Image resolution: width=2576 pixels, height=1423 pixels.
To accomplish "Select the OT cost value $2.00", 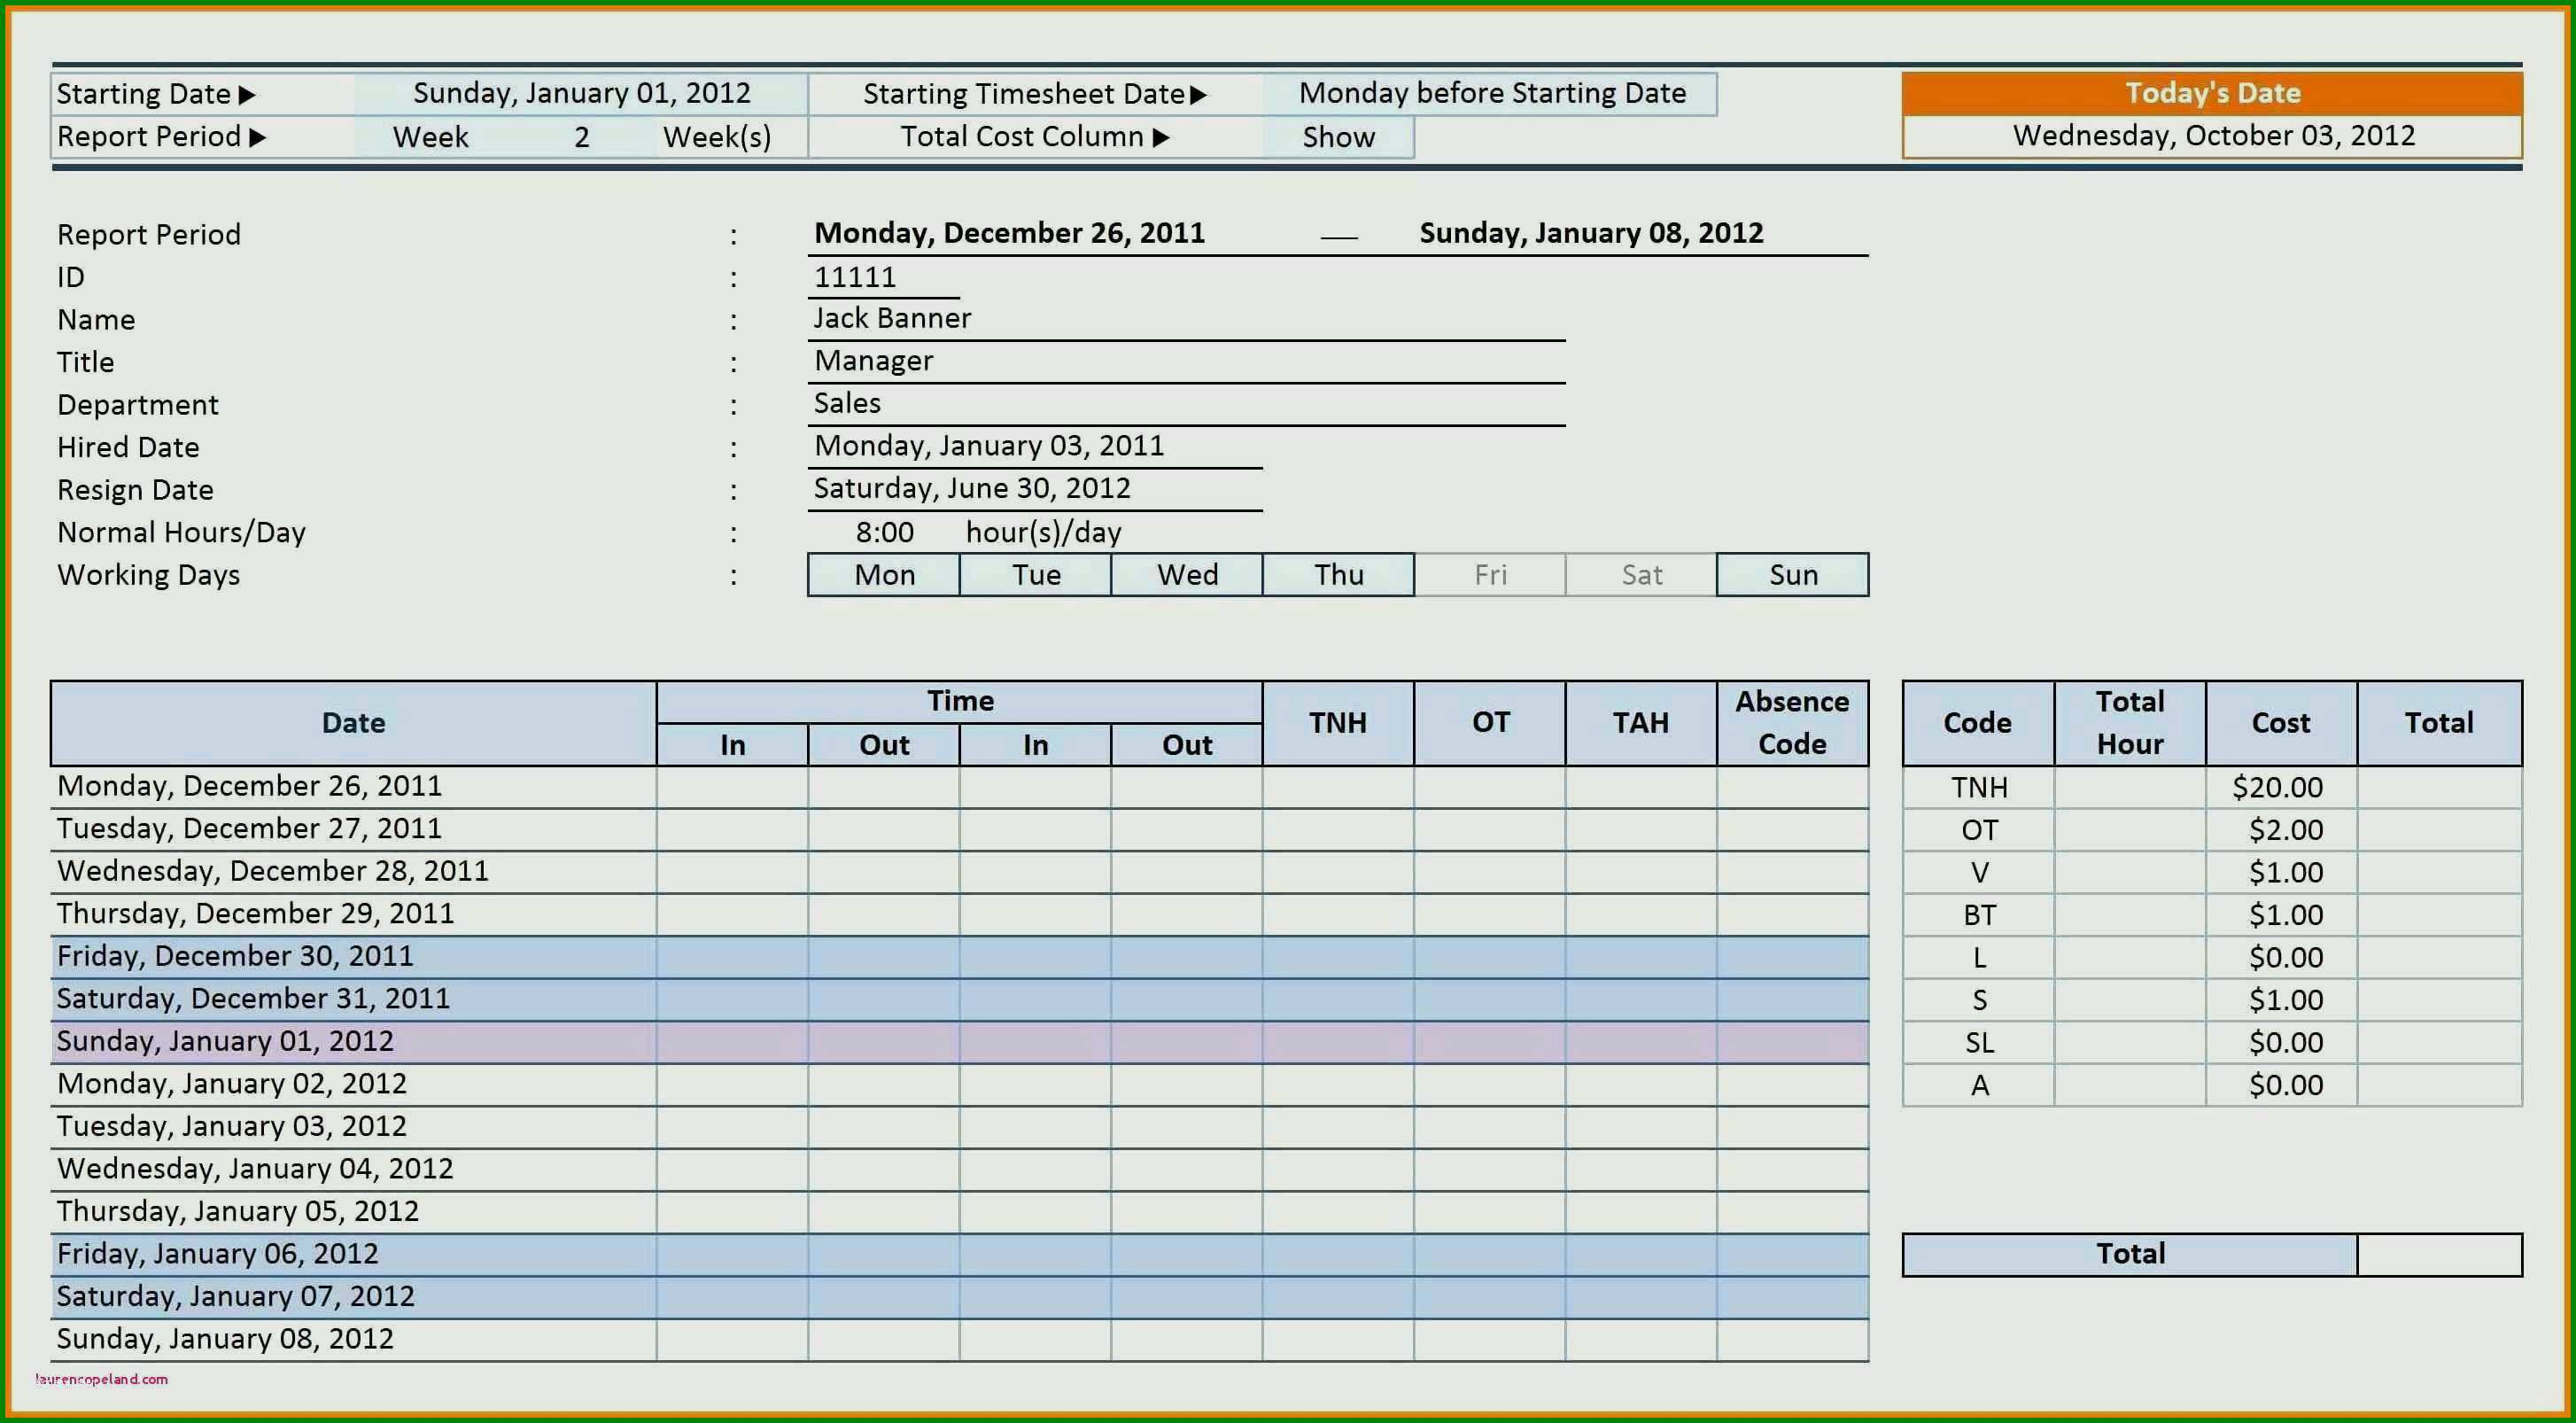I will 2281,830.
